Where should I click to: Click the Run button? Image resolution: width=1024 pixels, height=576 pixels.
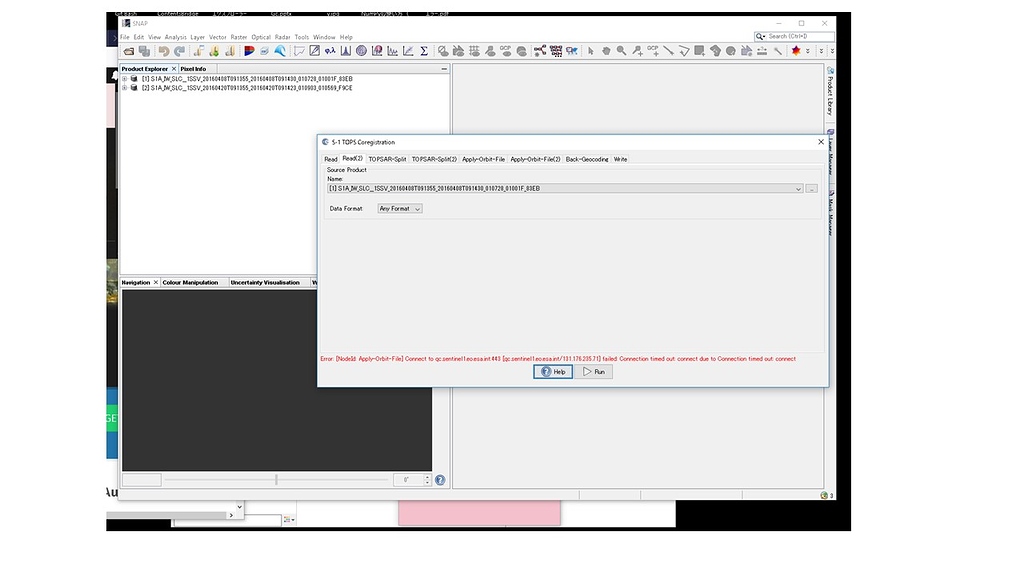(x=595, y=371)
